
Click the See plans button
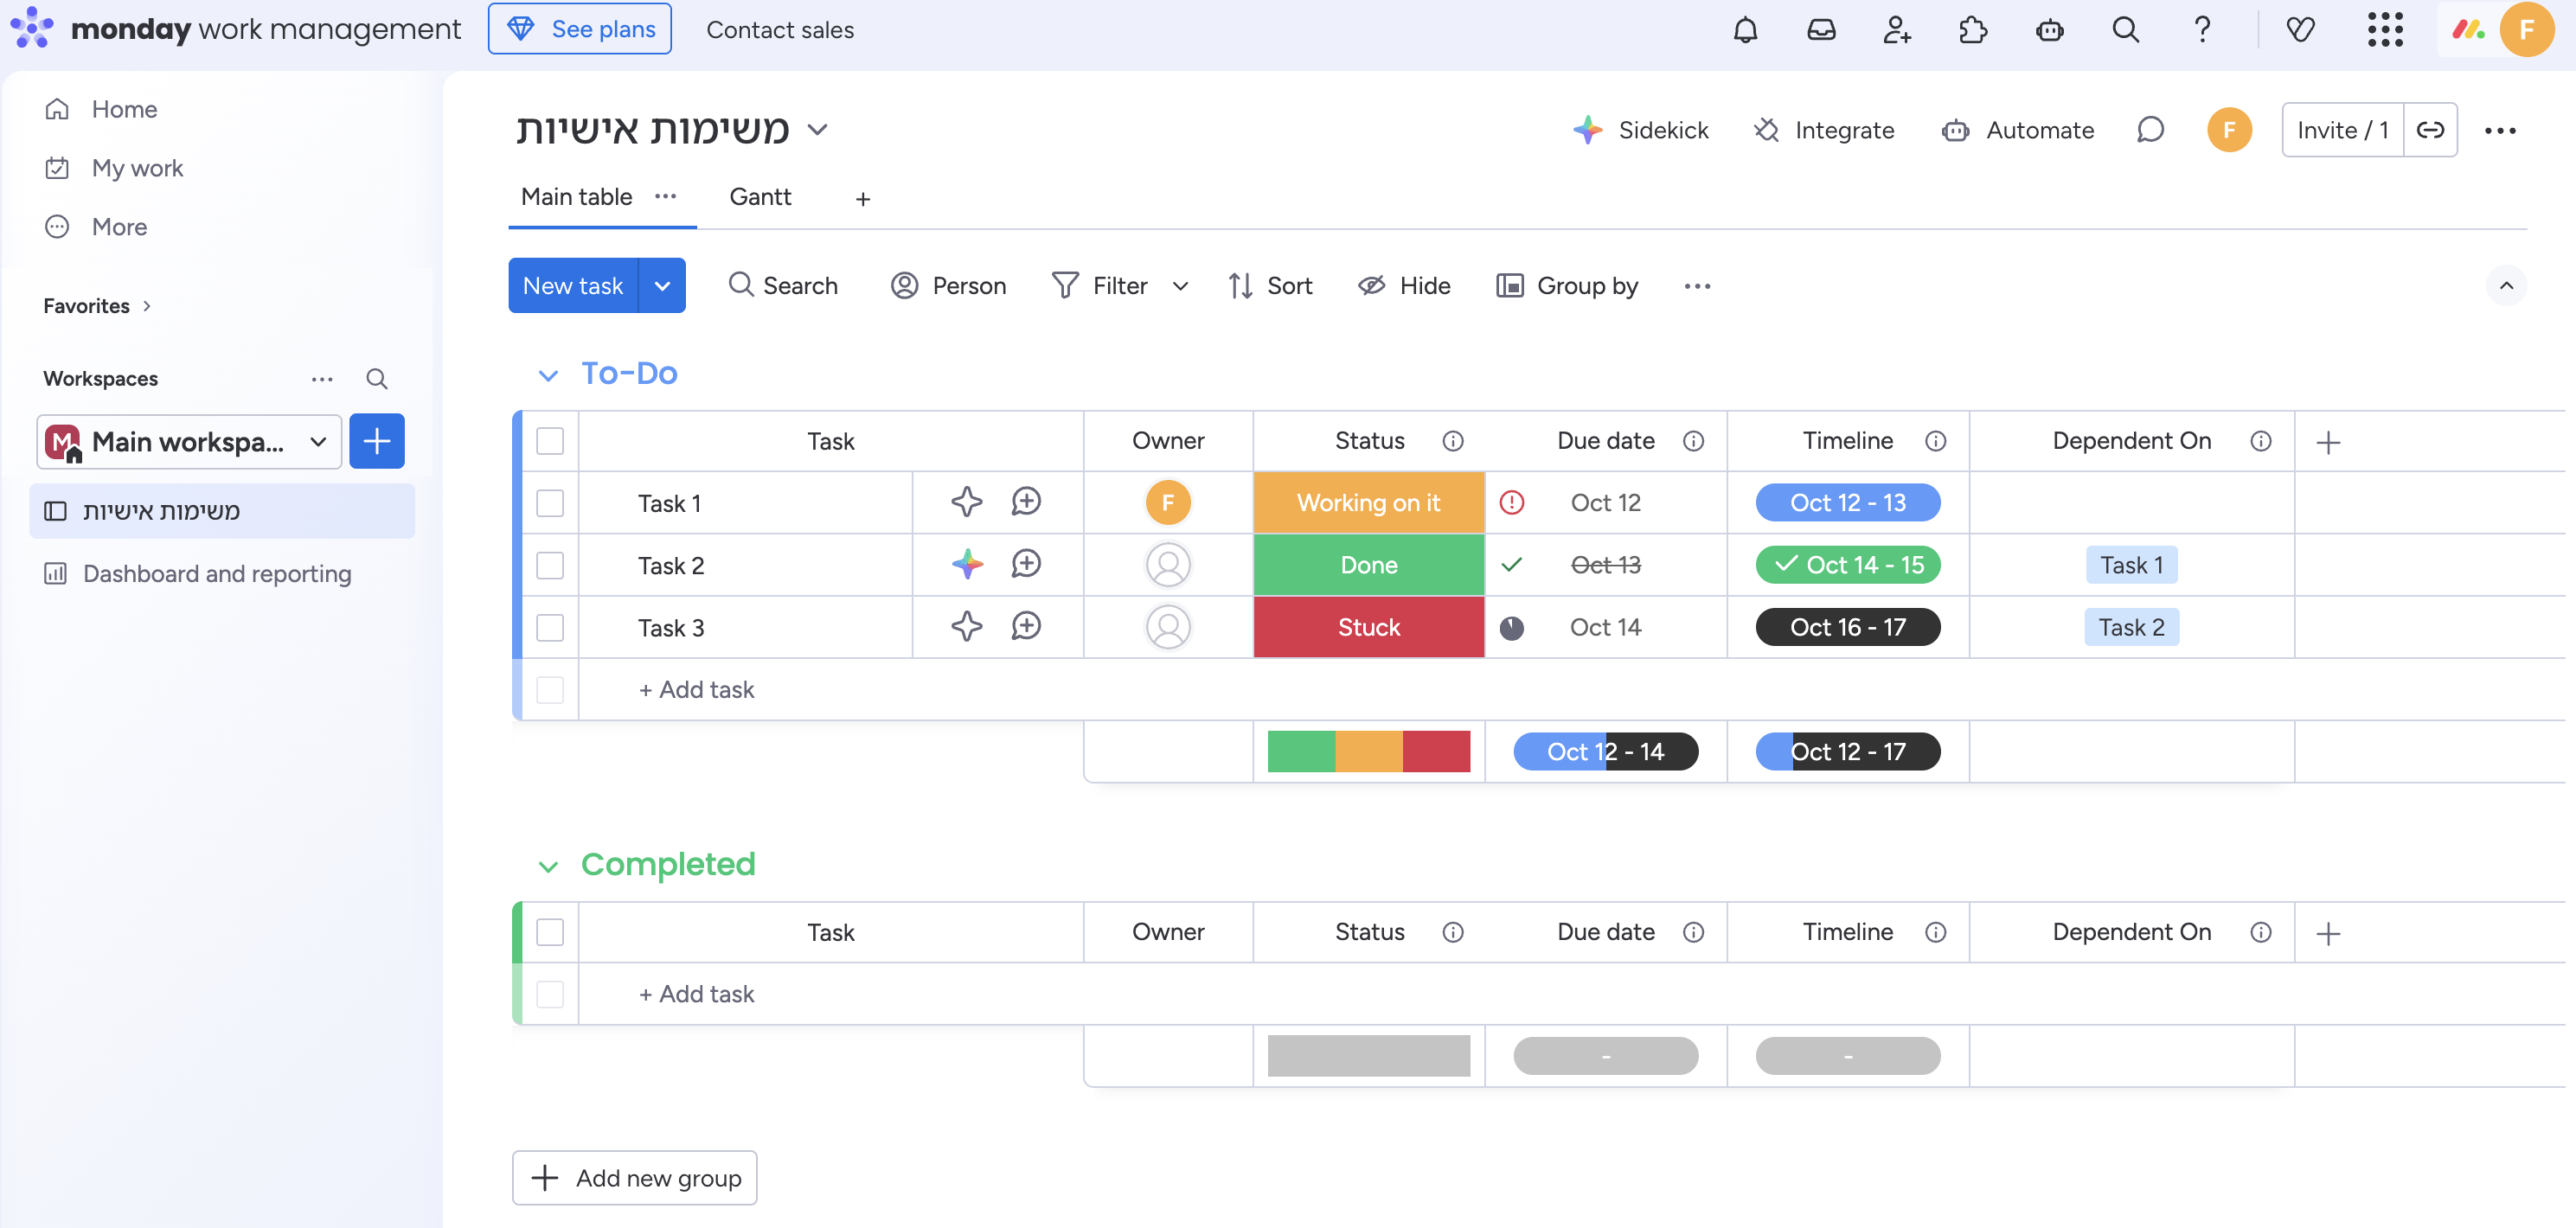(580, 29)
